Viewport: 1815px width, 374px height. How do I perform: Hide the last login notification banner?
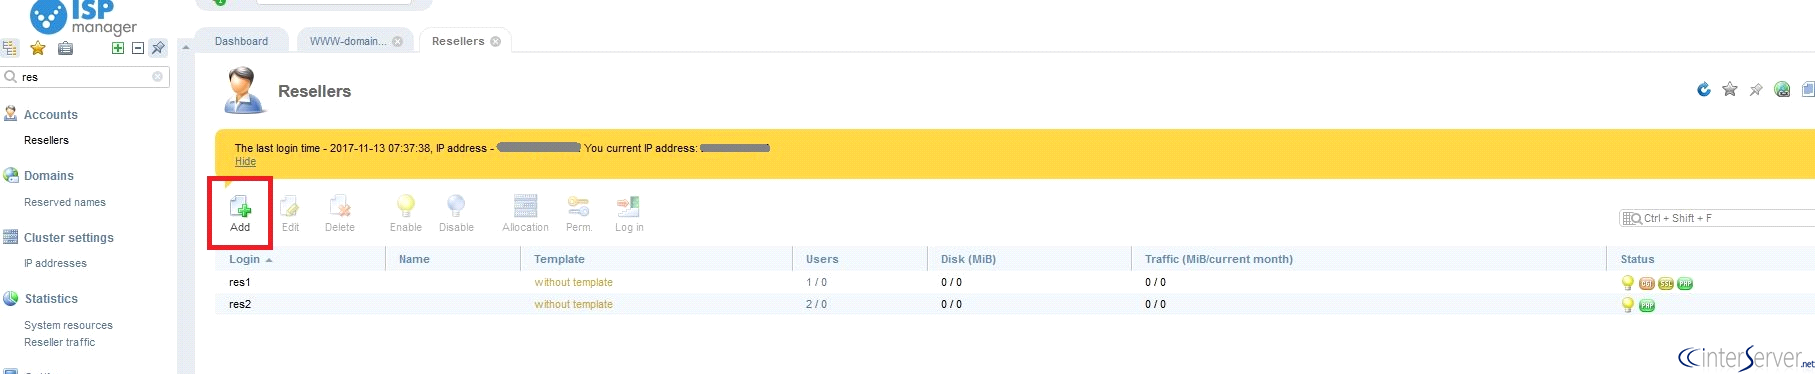tap(245, 162)
